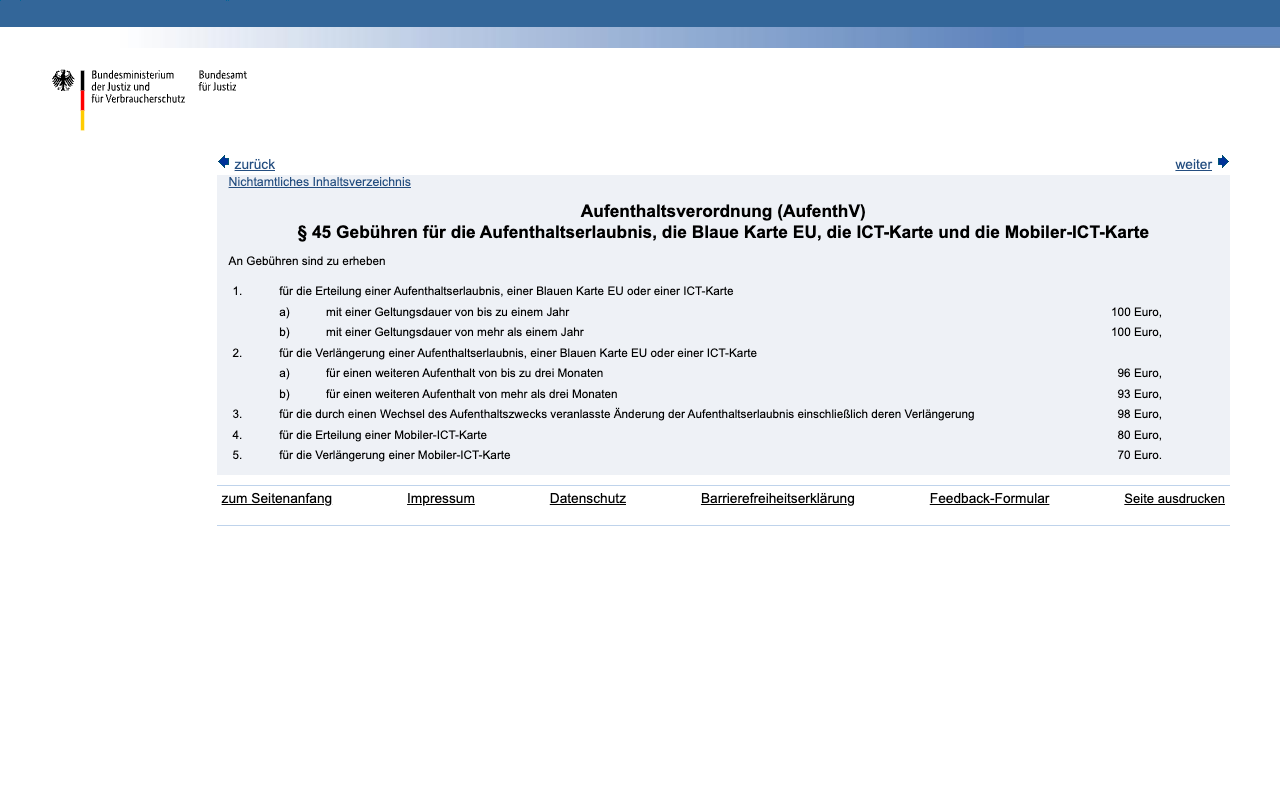Image resolution: width=1280 pixels, height=800 pixels.
Task: Click the 98 Euro fee value
Action: pyautogui.click(x=1140, y=414)
